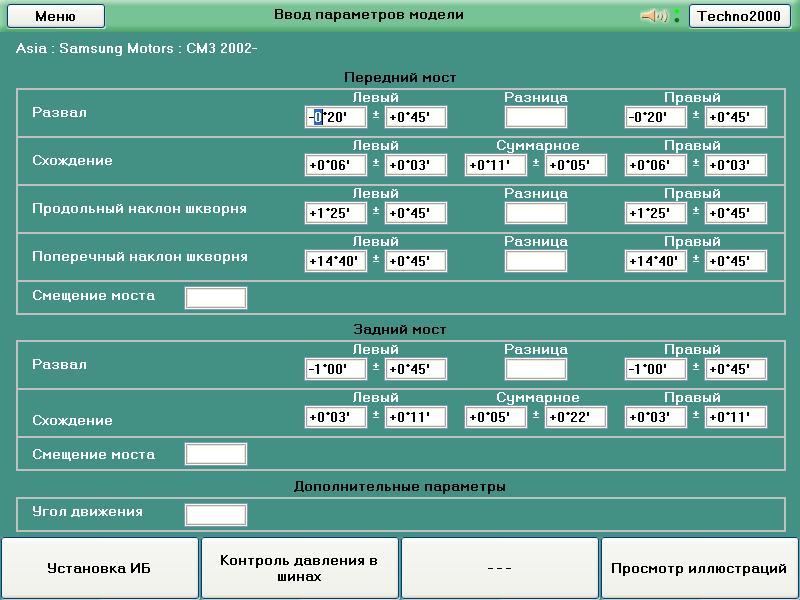Viewport: 800px width, 600px height.
Task: Select Продольный наклон шкворня left value +1°25'
Action: click(336, 213)
